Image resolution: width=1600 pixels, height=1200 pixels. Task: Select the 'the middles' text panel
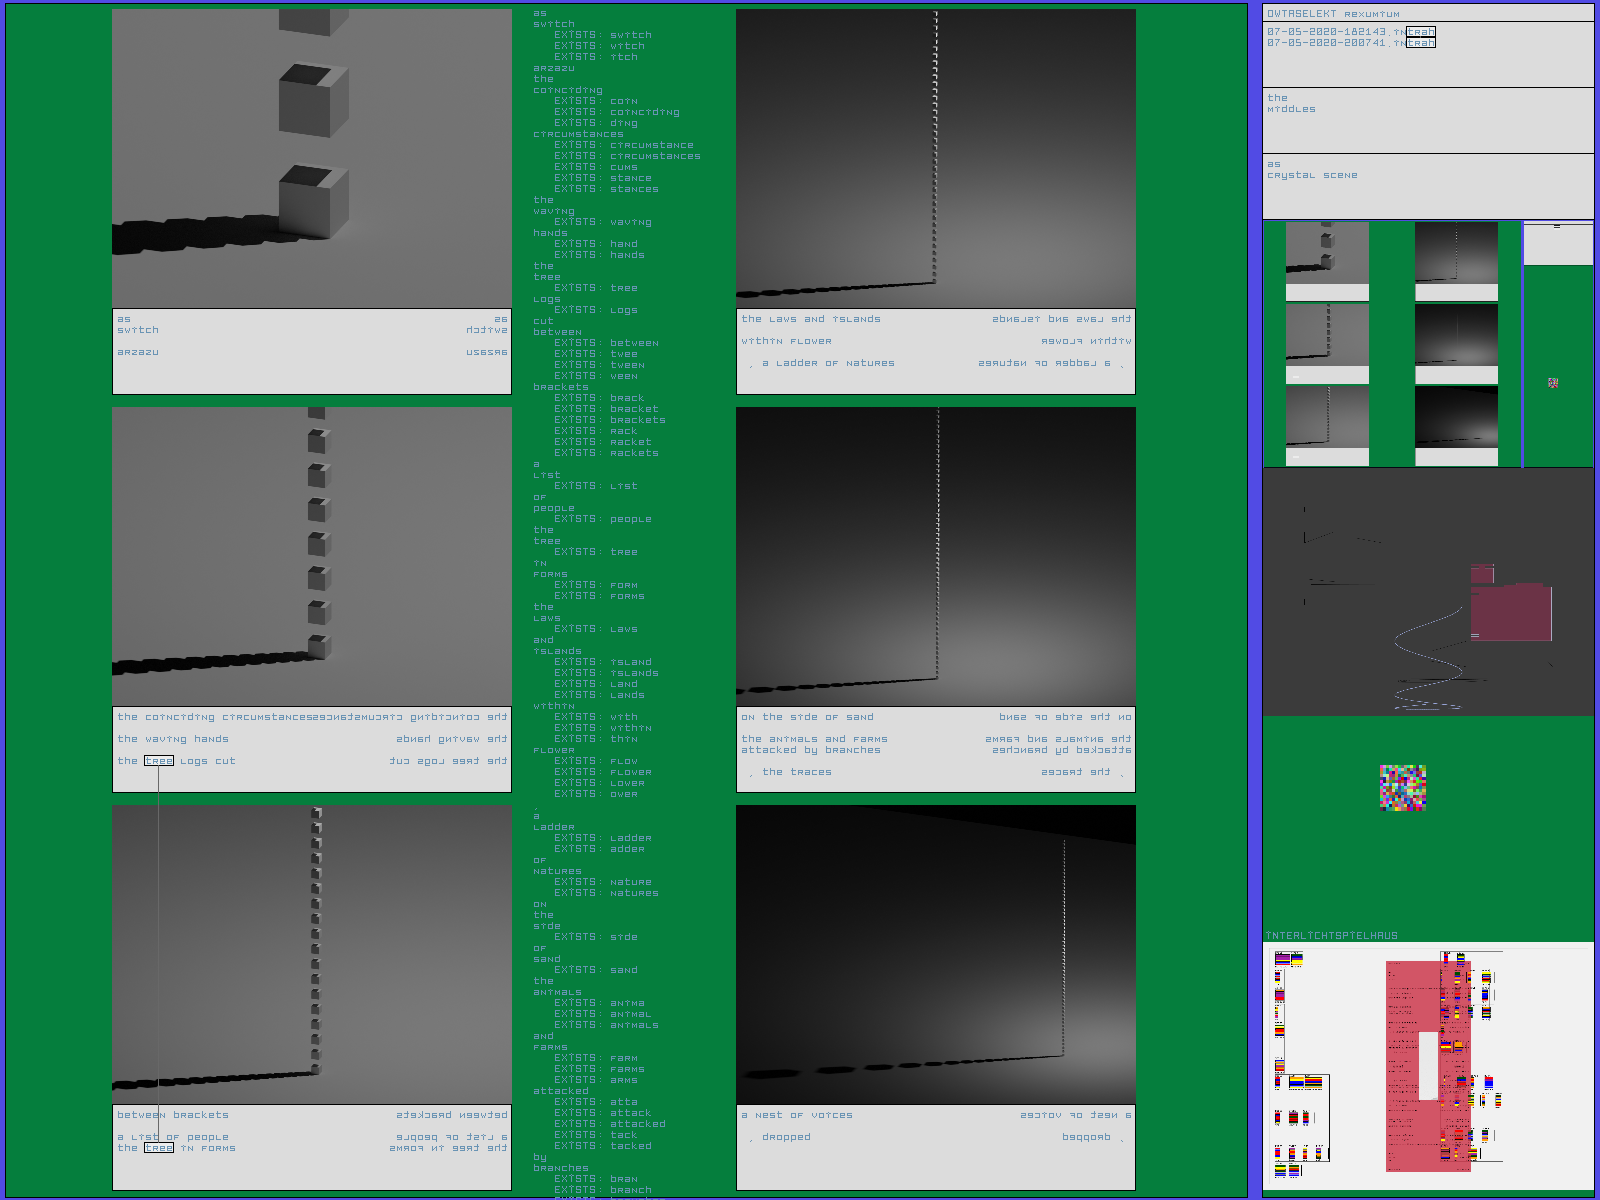click(x=1427, y=120)
